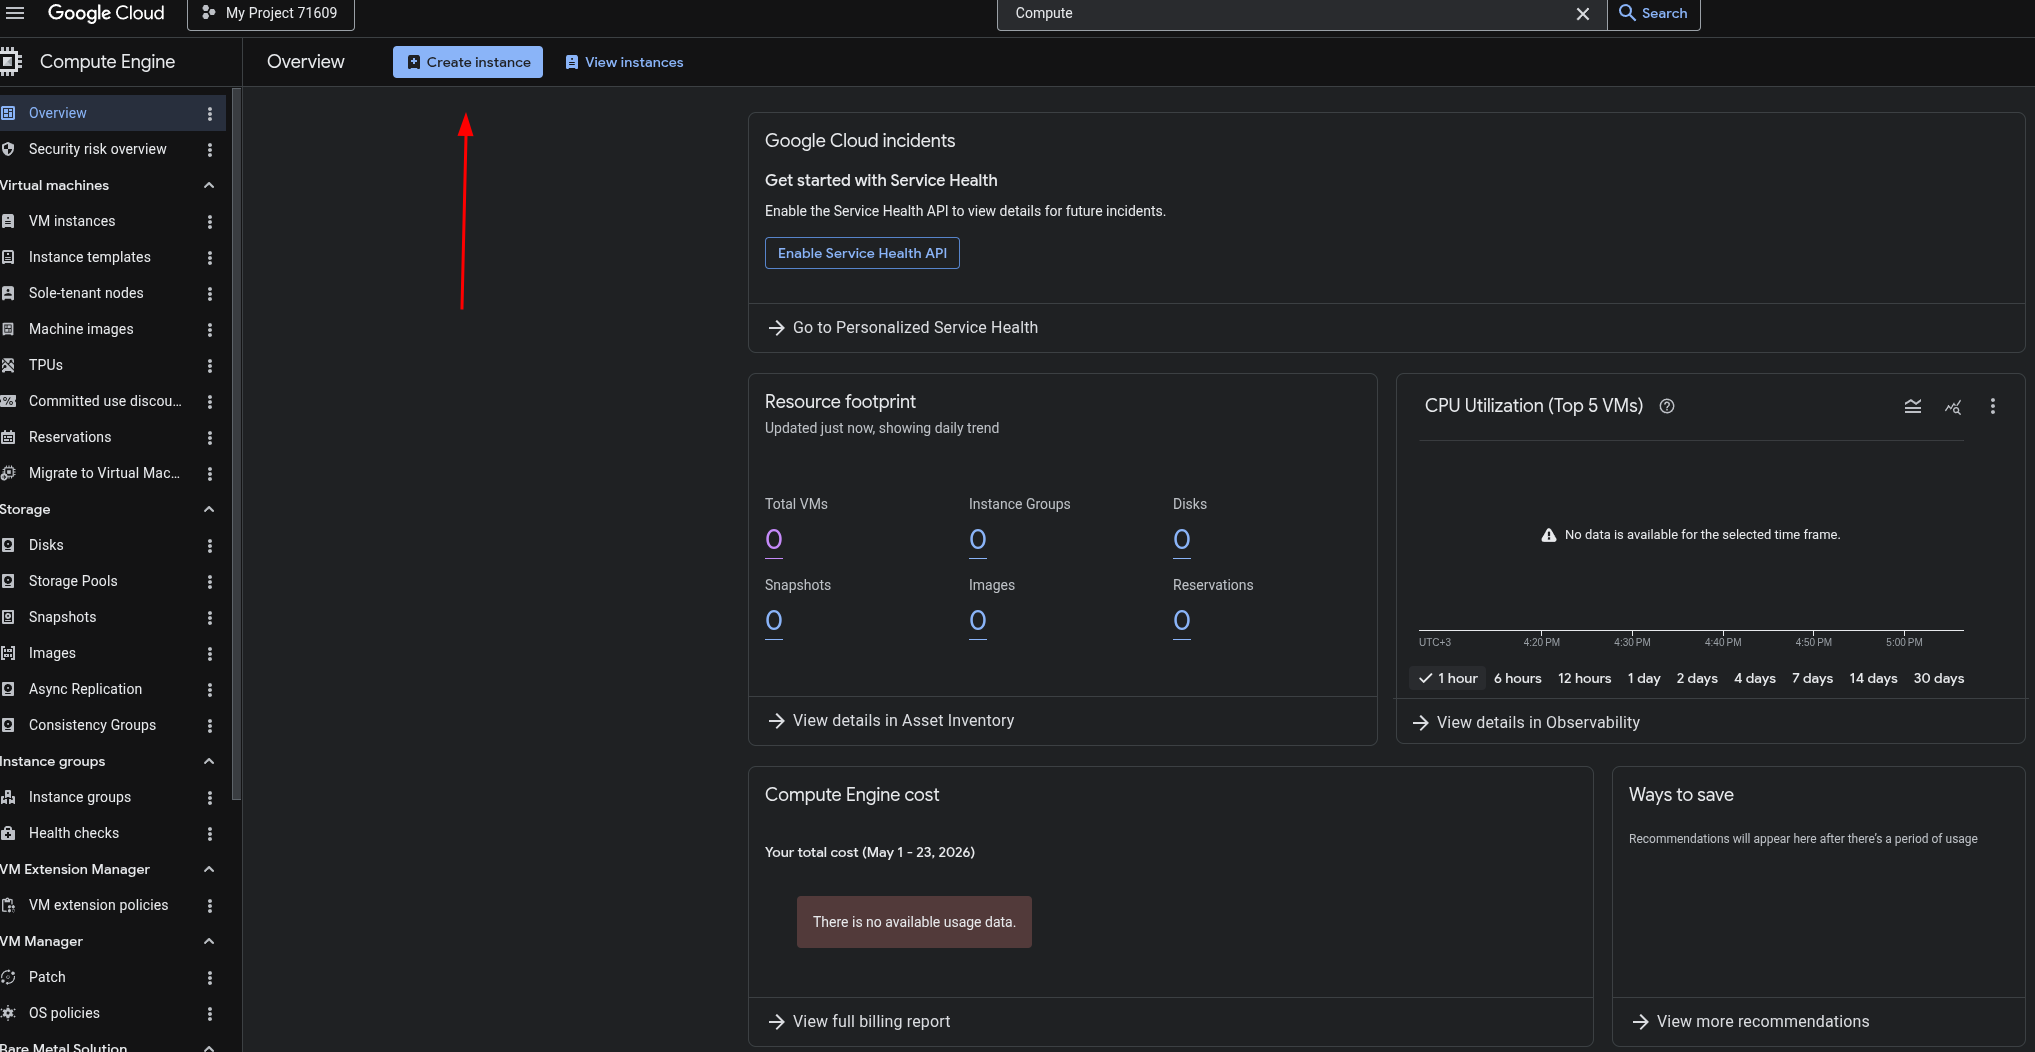Viewport: 2035px width, 1052px height.
Task: Open View more recommendations
Action: click(x=1751, y=1022)
